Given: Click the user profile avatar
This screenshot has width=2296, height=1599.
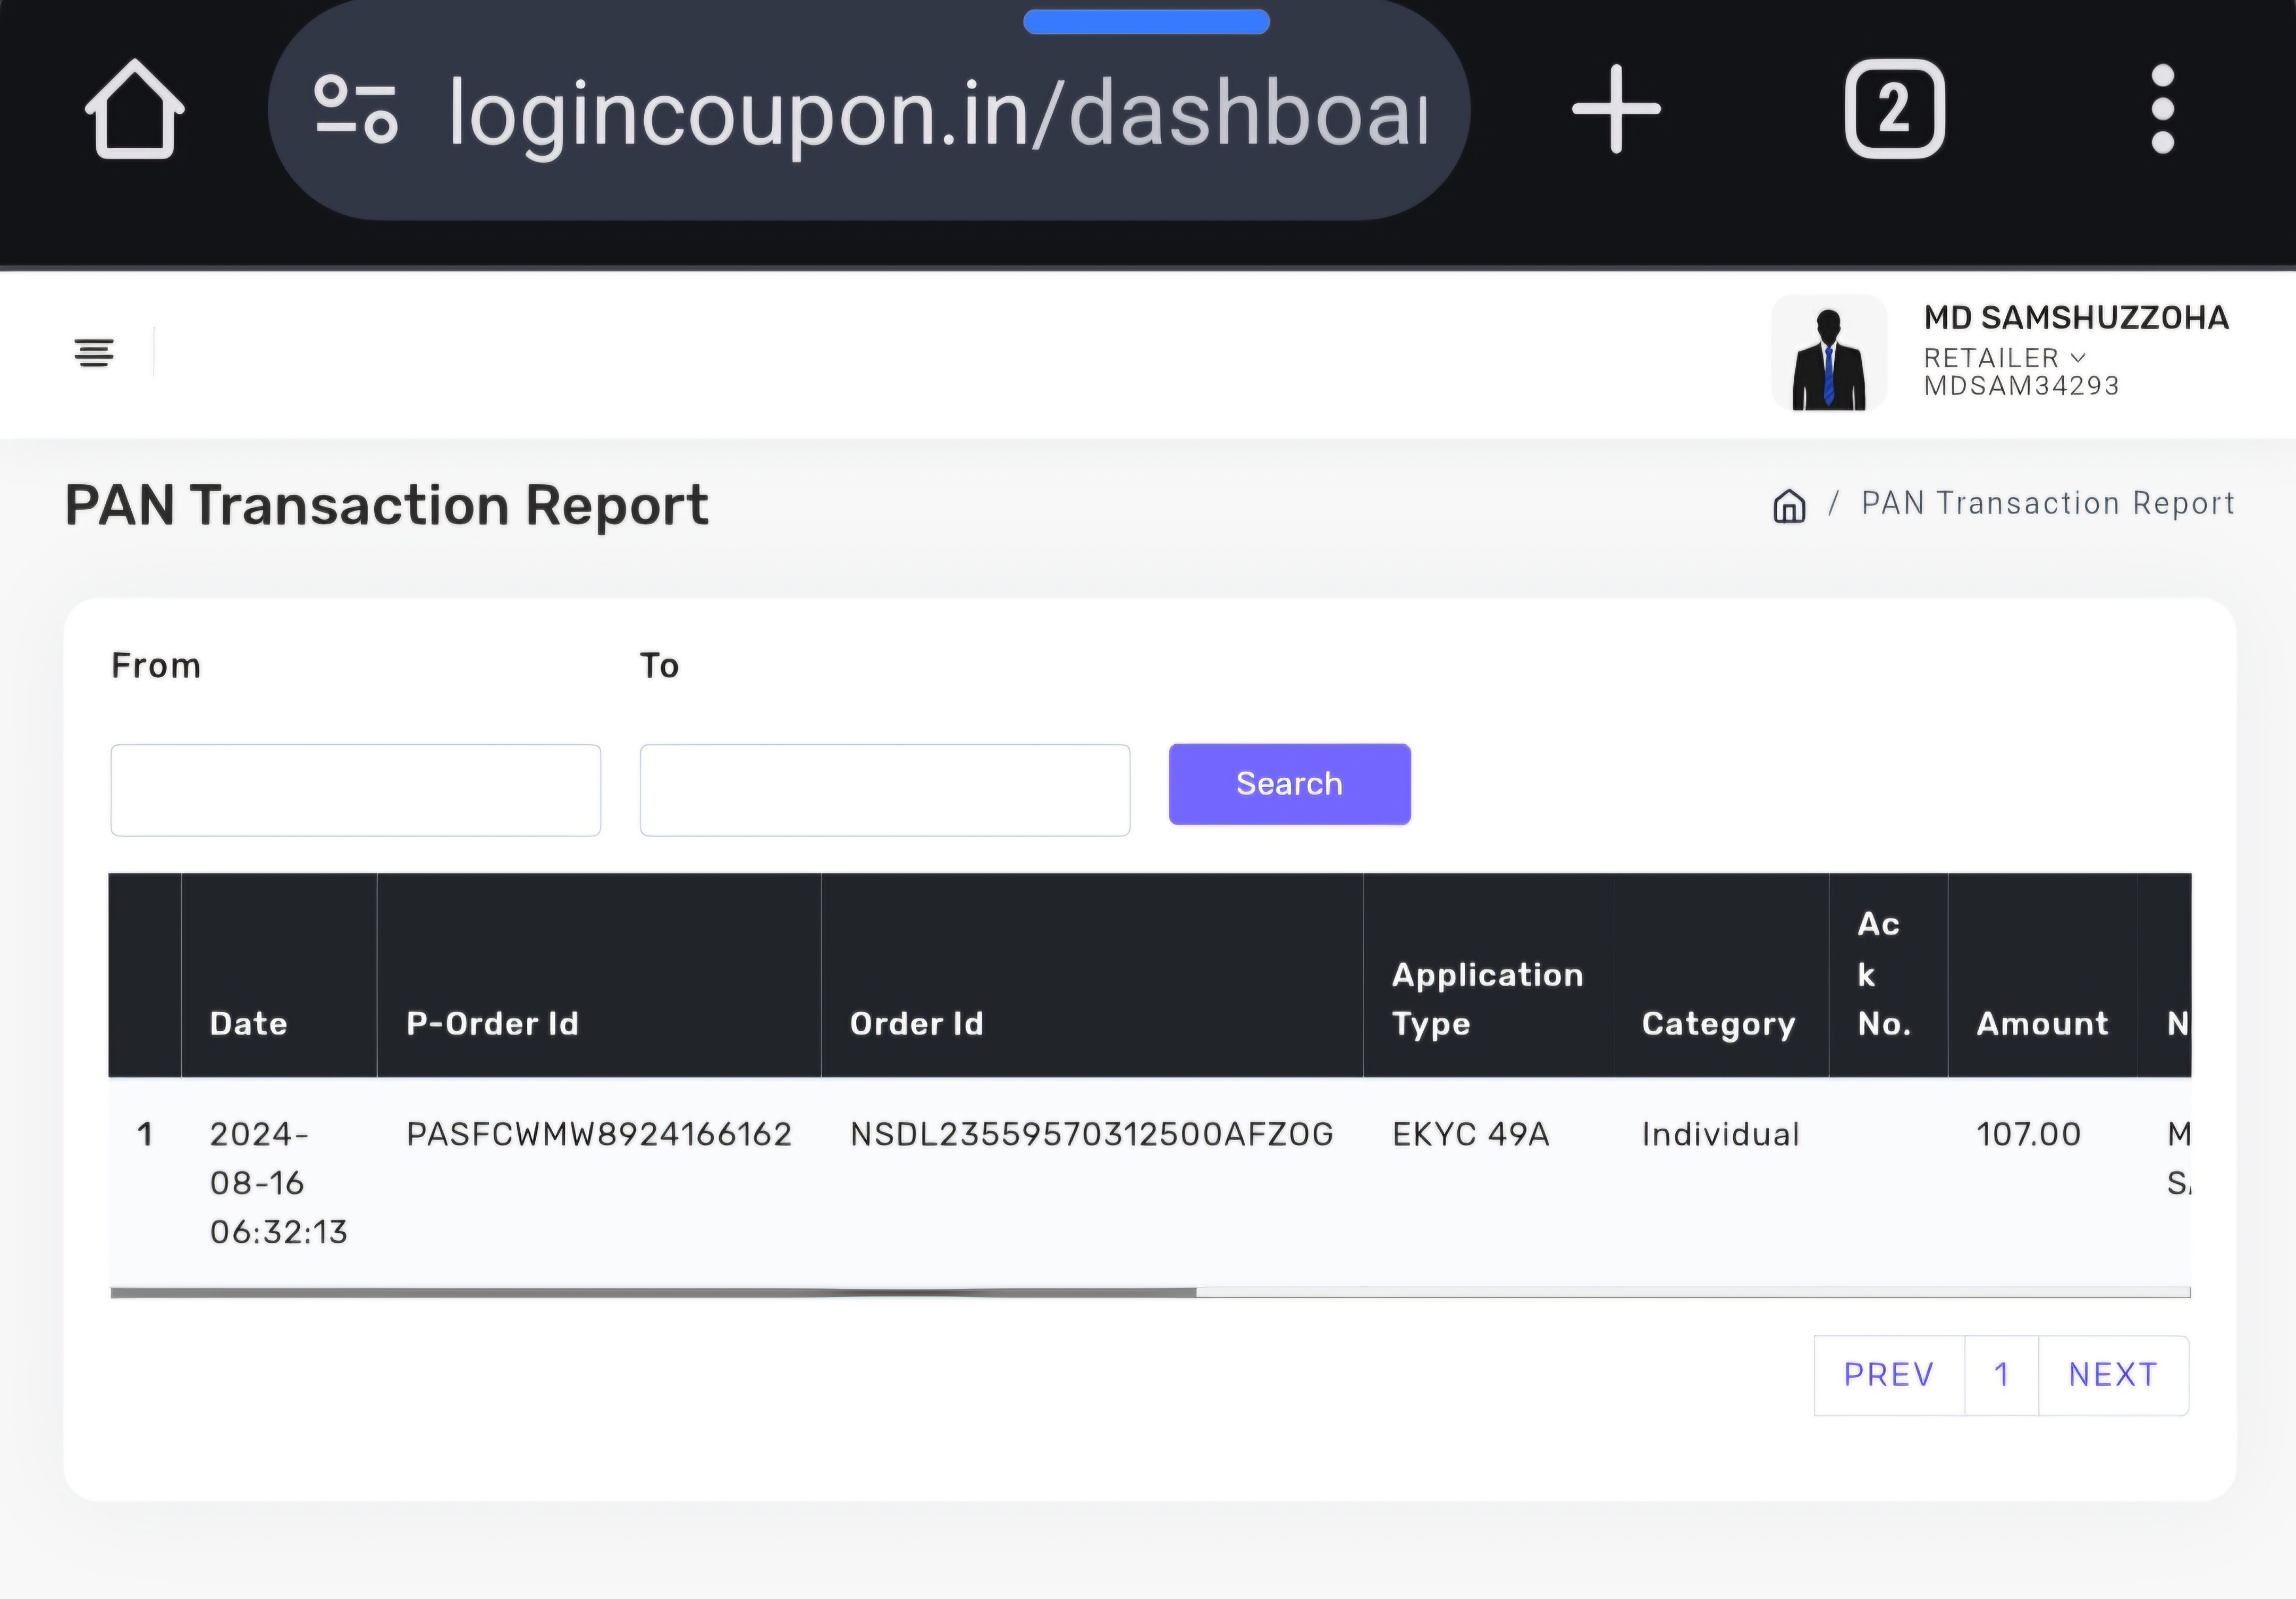Looking at the screenshot, I should pos(1829,353).
